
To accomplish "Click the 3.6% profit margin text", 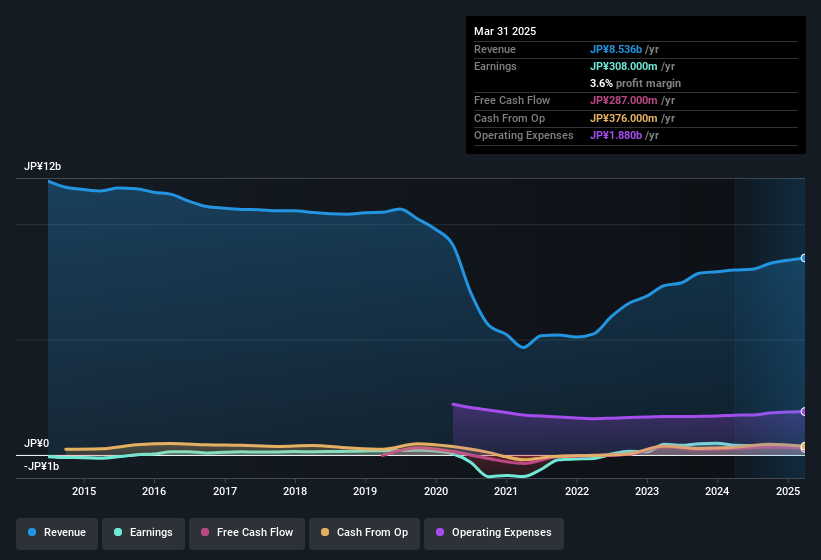I will (635, 83).
